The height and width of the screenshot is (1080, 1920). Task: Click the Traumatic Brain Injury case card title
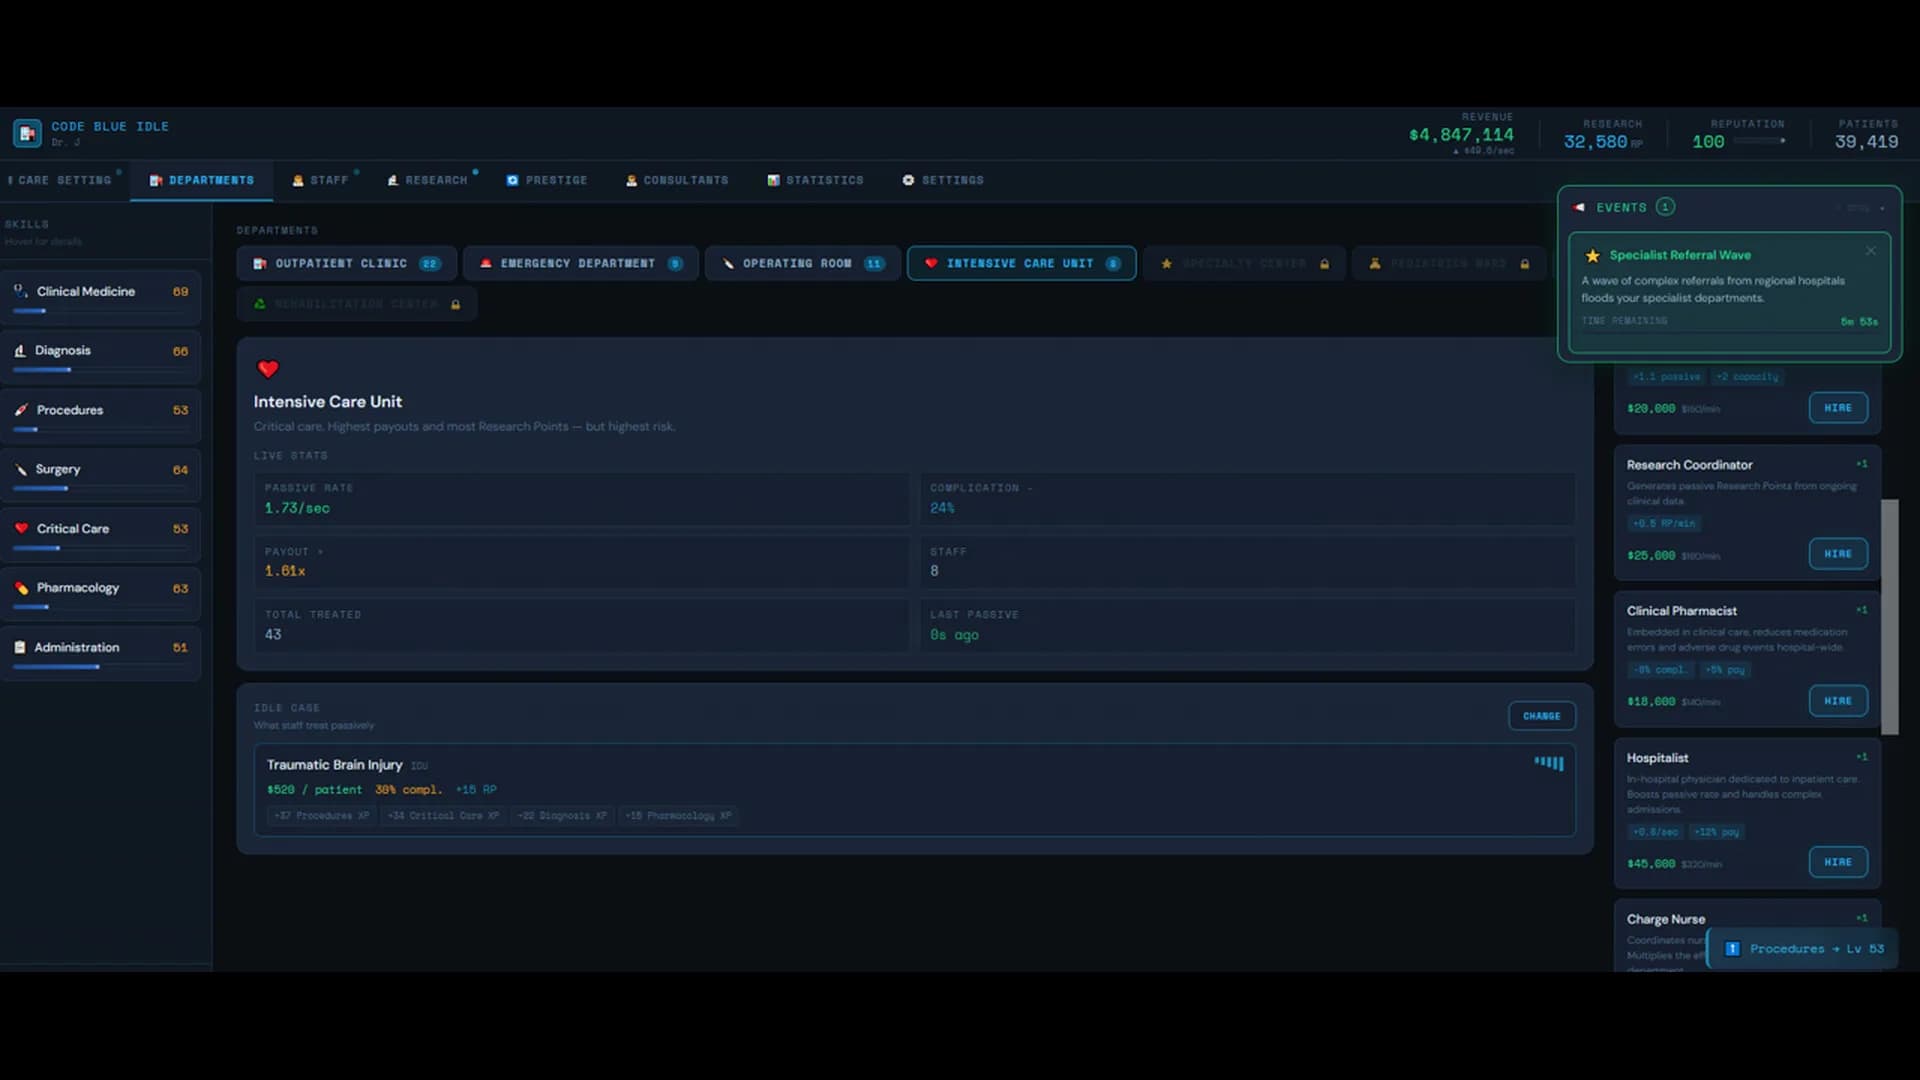[x=335, y=765]
